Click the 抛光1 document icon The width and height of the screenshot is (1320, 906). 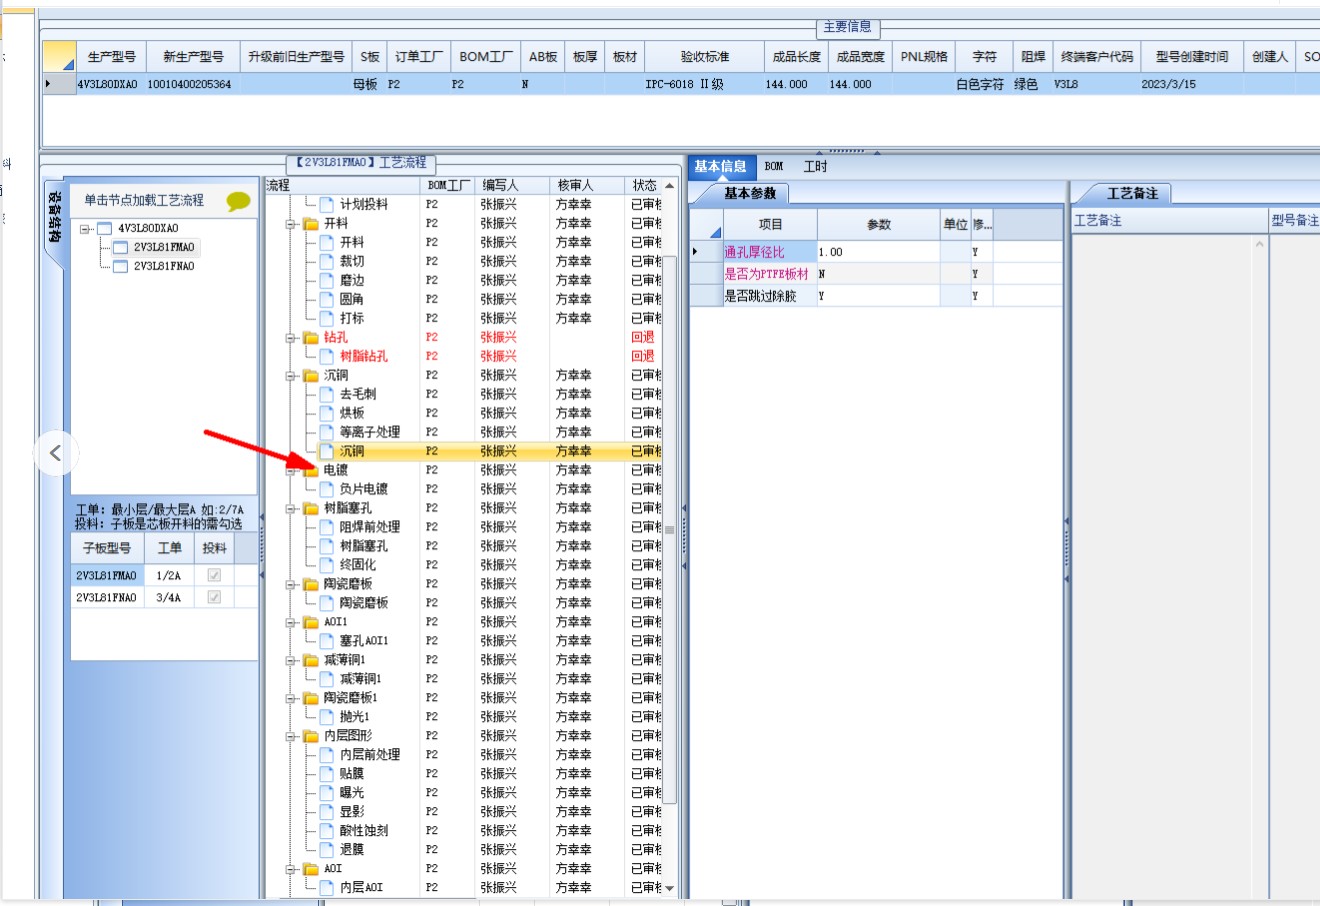[x=326, y=717]
